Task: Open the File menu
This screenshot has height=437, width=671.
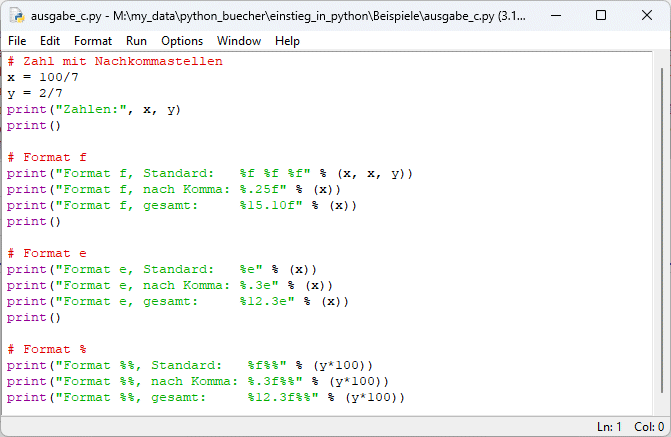Action: point(17,41)
